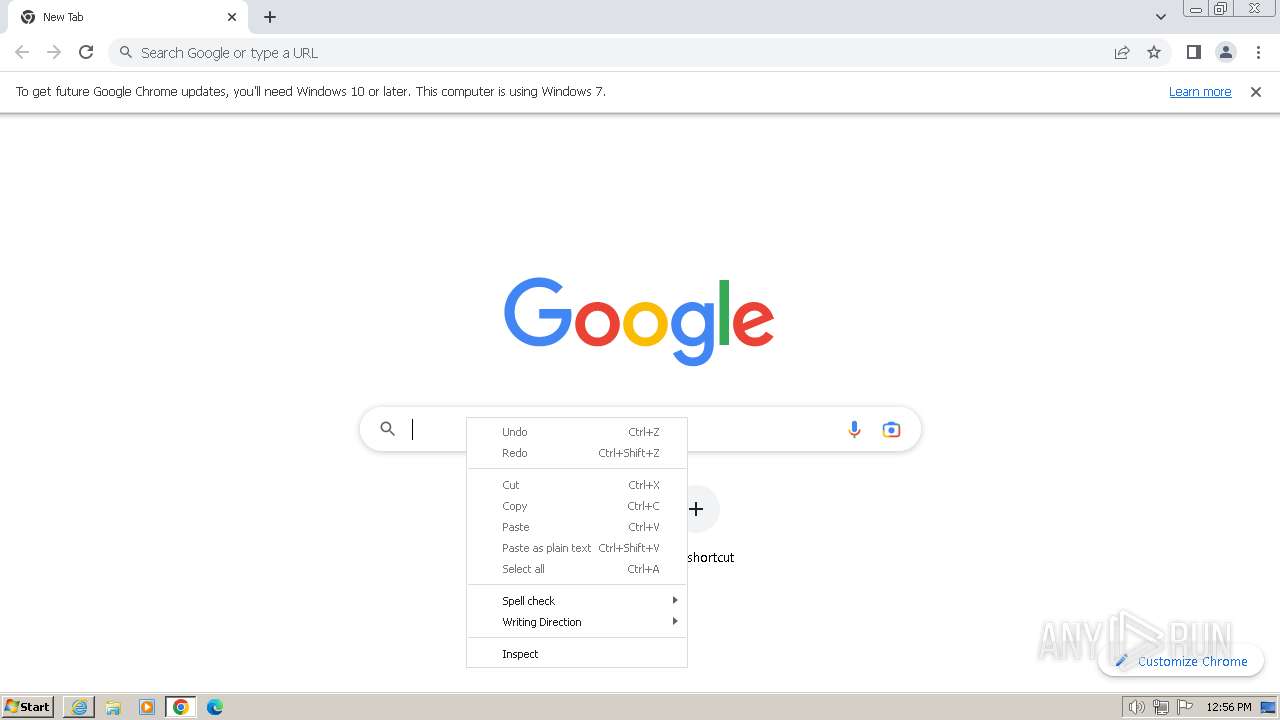This screenshot has height=720, width=1280.
Task: Open Customize Chrome button
Action: [1181, 661]
